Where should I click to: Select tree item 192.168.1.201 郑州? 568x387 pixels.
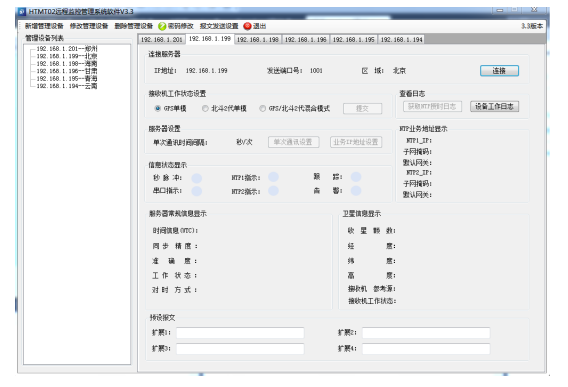[x=67, y=49]
